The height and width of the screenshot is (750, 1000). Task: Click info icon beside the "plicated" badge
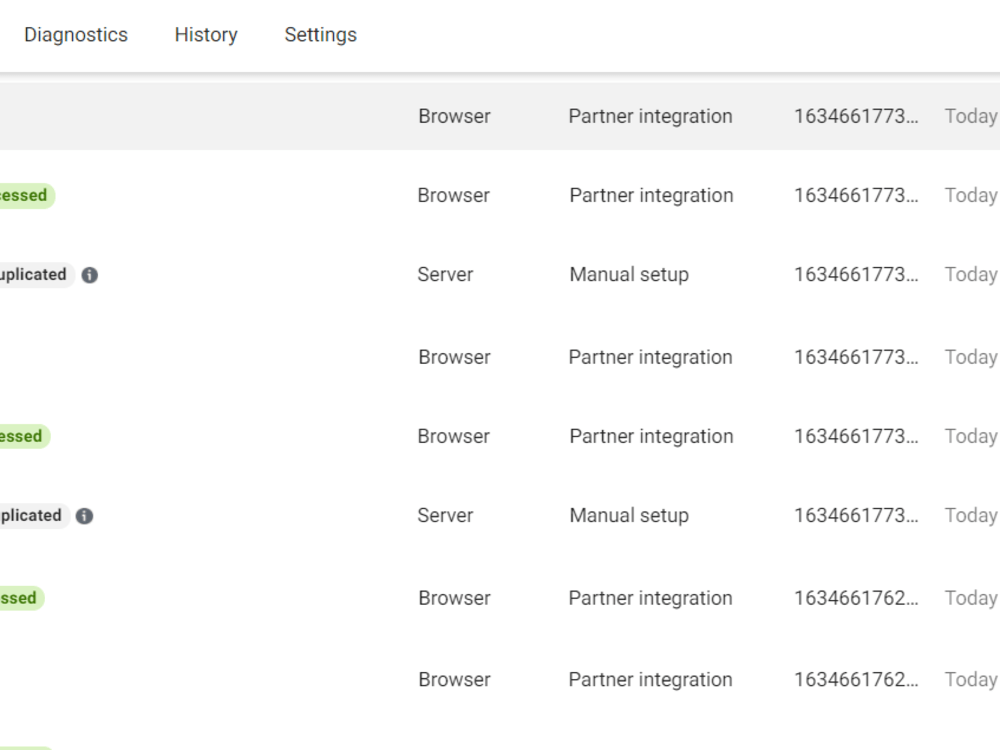84,516
